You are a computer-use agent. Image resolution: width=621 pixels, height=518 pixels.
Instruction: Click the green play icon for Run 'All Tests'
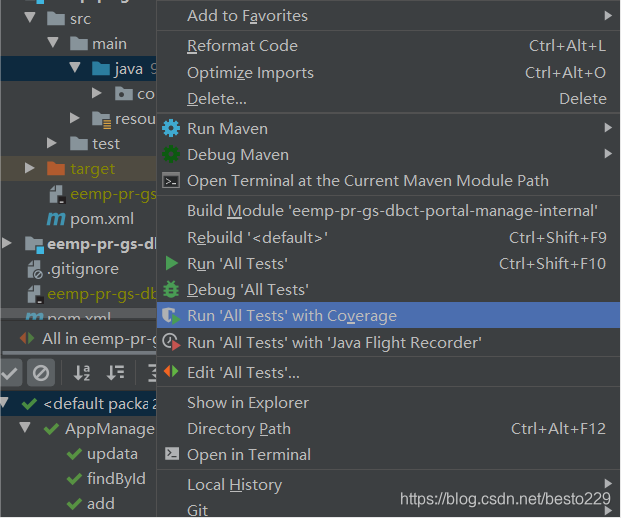click(x=171, y=263)
